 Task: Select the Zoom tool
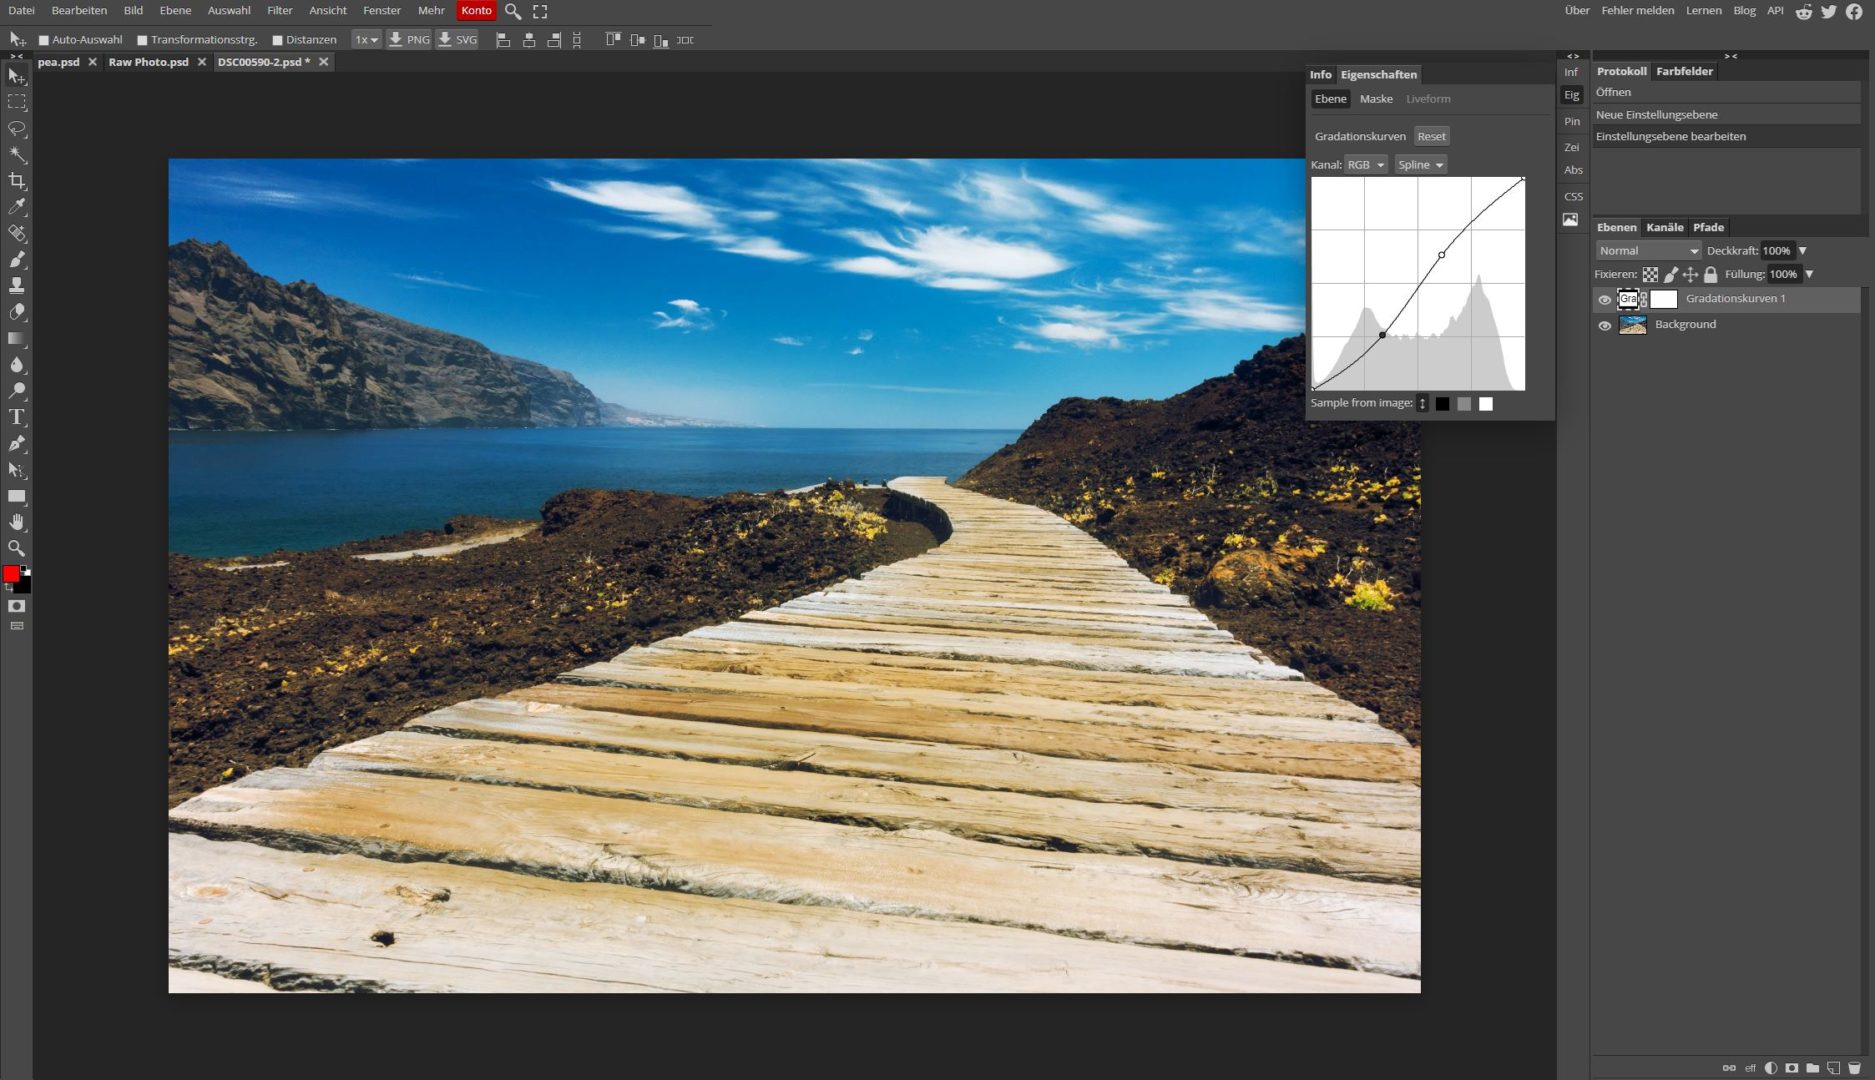[x=16, y=548]
